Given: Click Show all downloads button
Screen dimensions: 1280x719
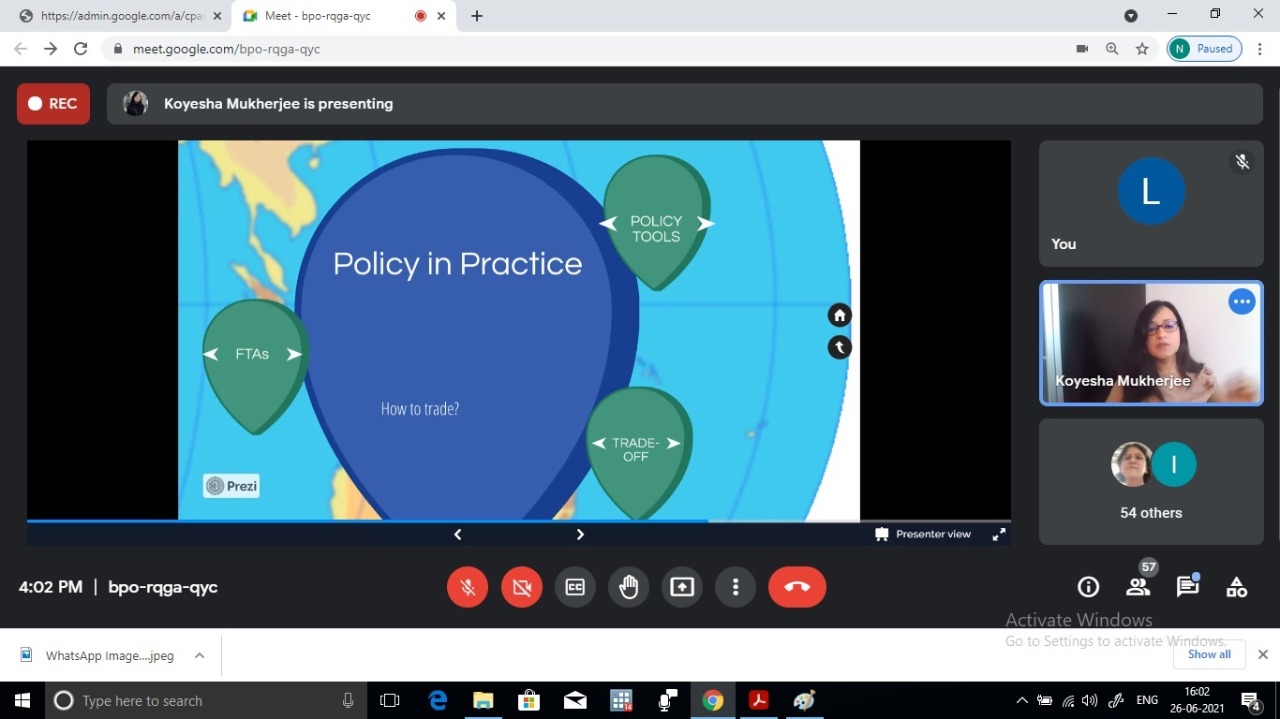Looking at the screenshot, I should point(1209,654).
